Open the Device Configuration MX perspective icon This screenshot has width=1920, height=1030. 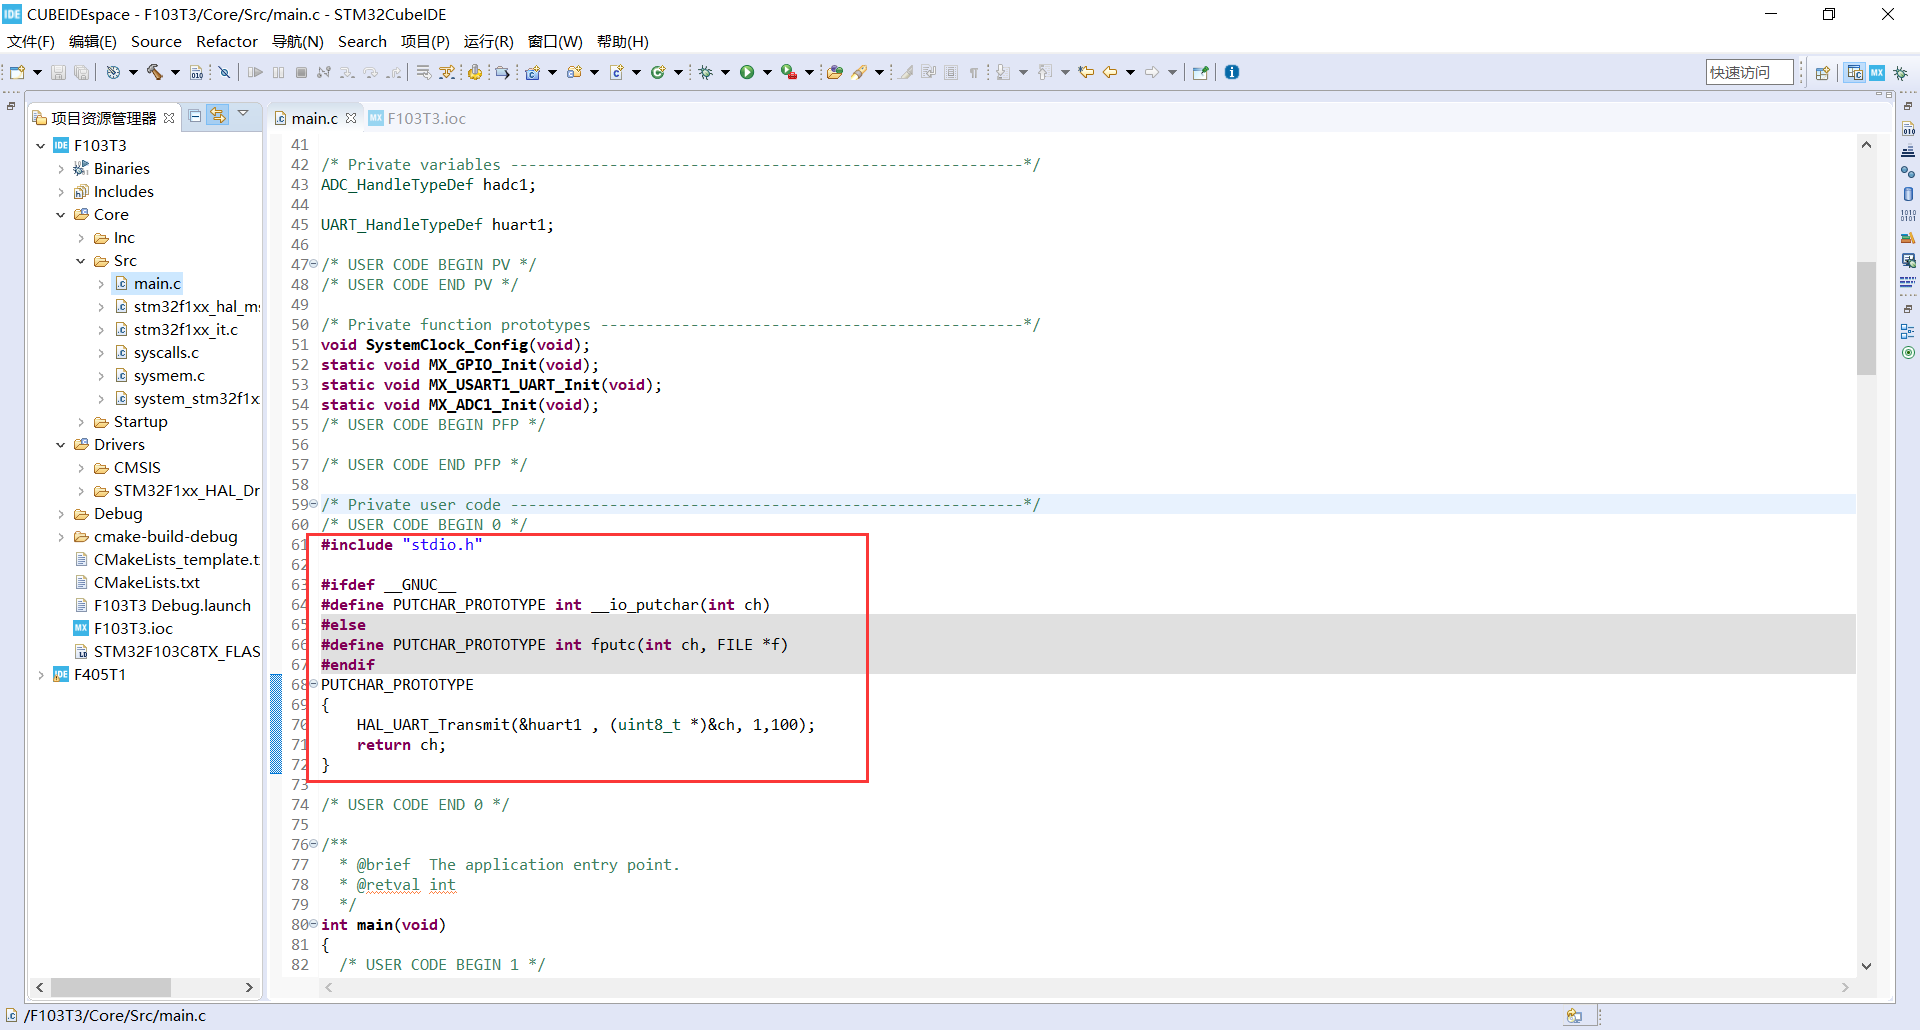(1878, 72)
